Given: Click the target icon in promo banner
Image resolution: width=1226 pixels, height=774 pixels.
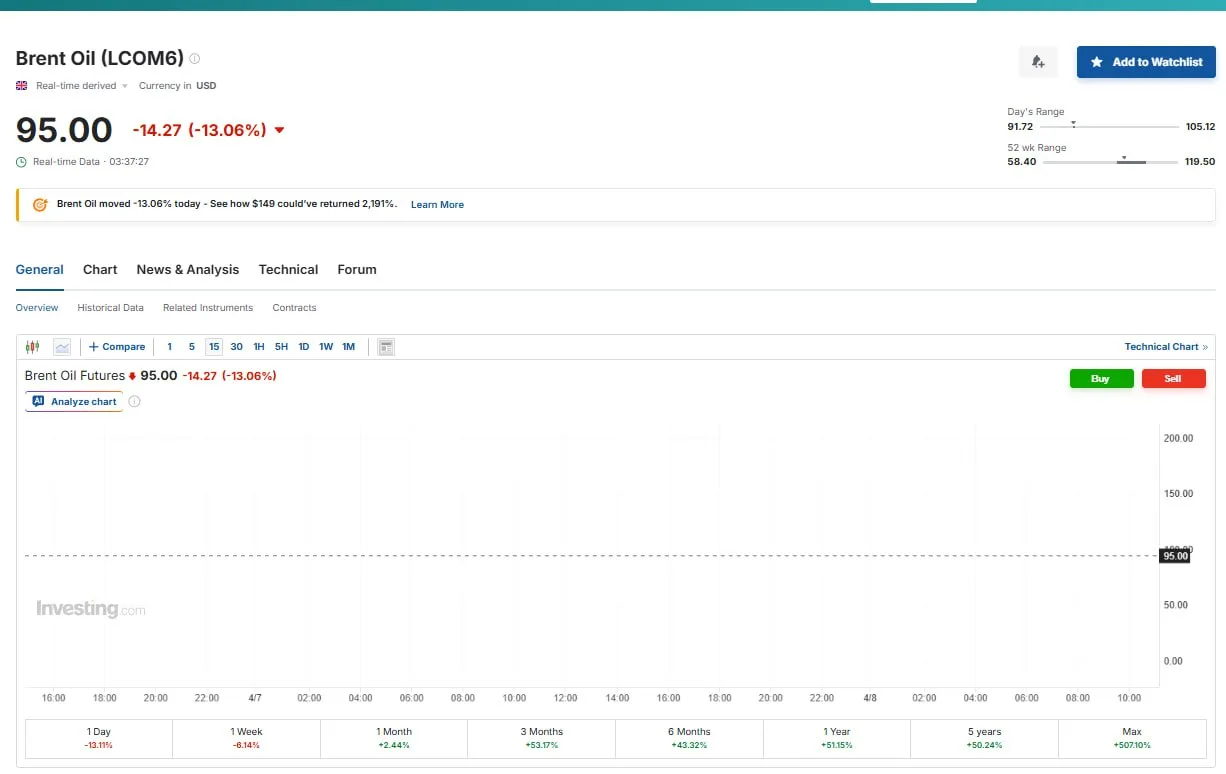Looking at the screenshot, I should pyautogui.click(x=40, y=205).
